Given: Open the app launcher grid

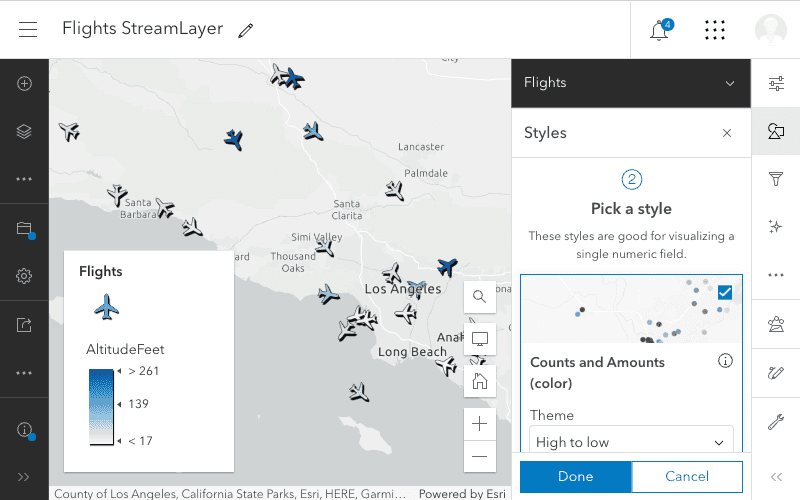Looking at the screenshot, I should (x=714, y=30).
